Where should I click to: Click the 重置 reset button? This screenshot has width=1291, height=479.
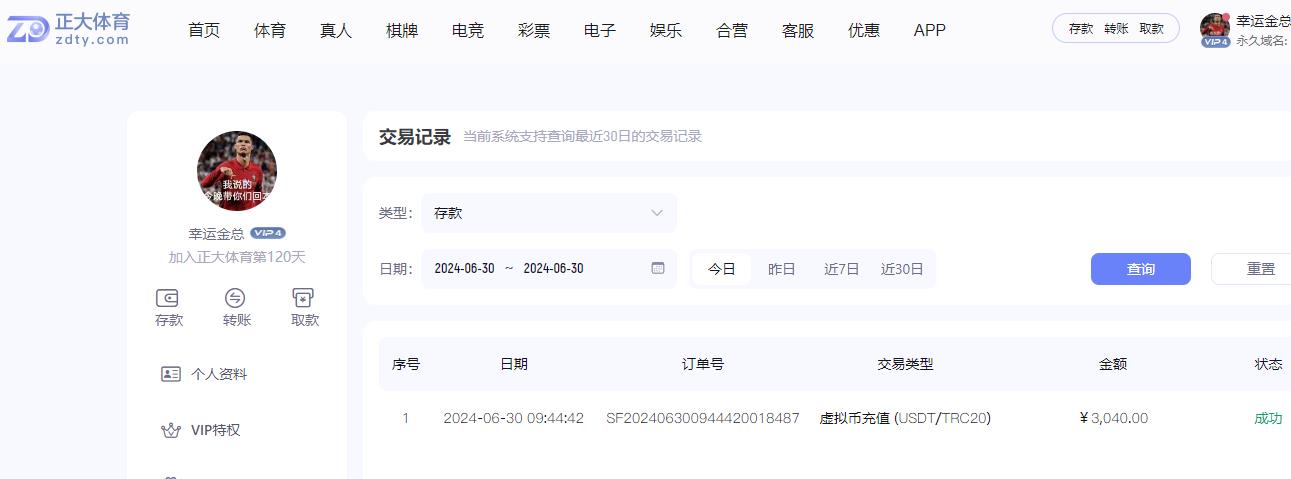(x=1251, y=269)
